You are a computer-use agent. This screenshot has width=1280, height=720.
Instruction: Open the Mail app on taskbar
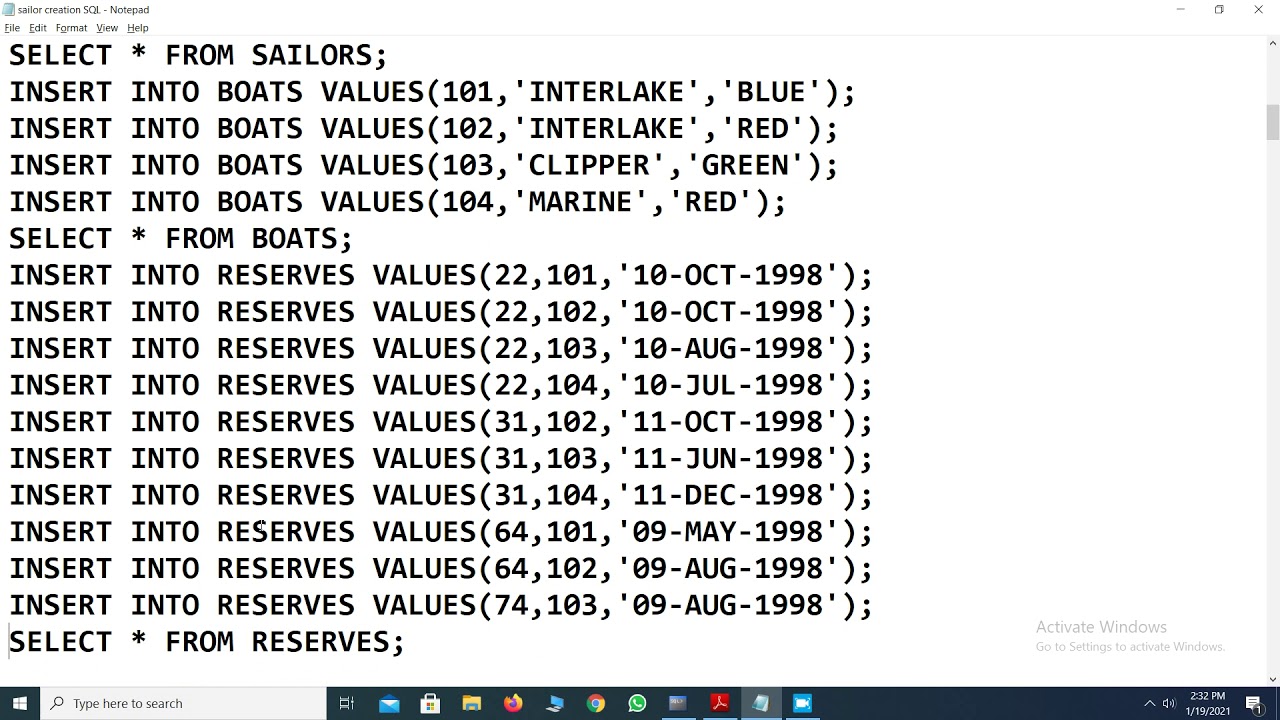tap(389, 703)
